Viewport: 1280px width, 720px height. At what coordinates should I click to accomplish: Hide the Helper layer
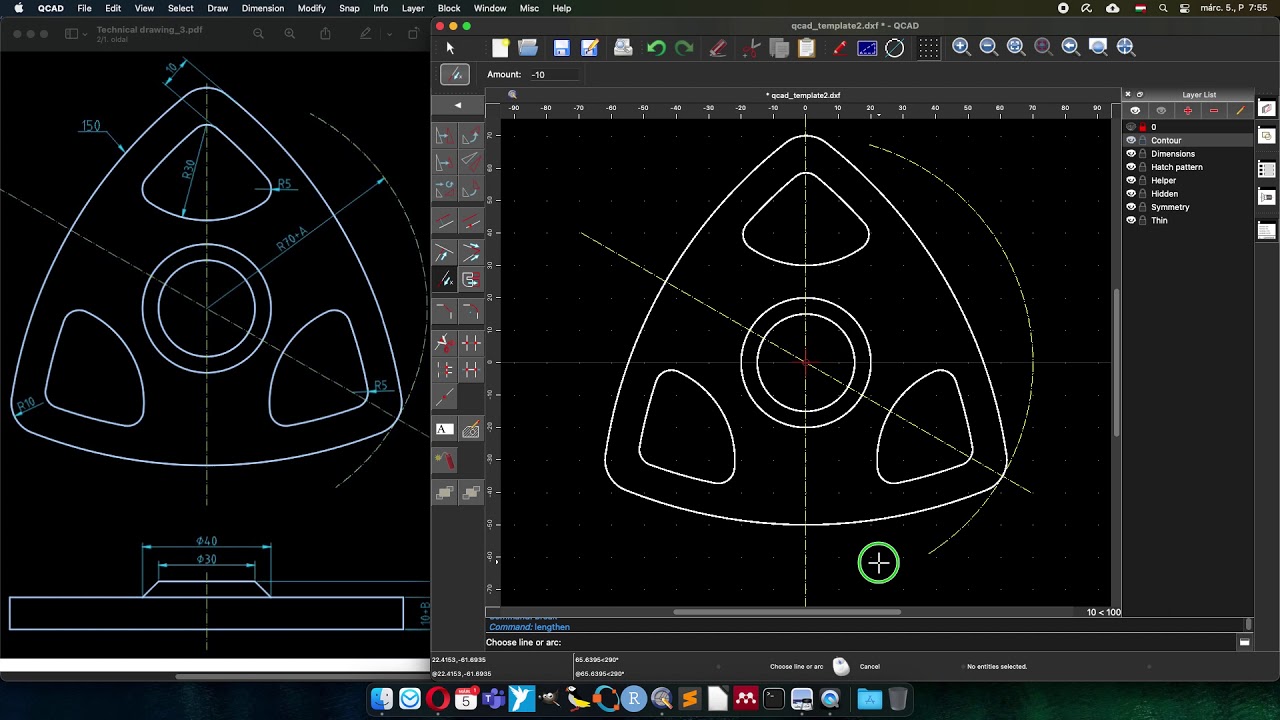pos(1131,180)
